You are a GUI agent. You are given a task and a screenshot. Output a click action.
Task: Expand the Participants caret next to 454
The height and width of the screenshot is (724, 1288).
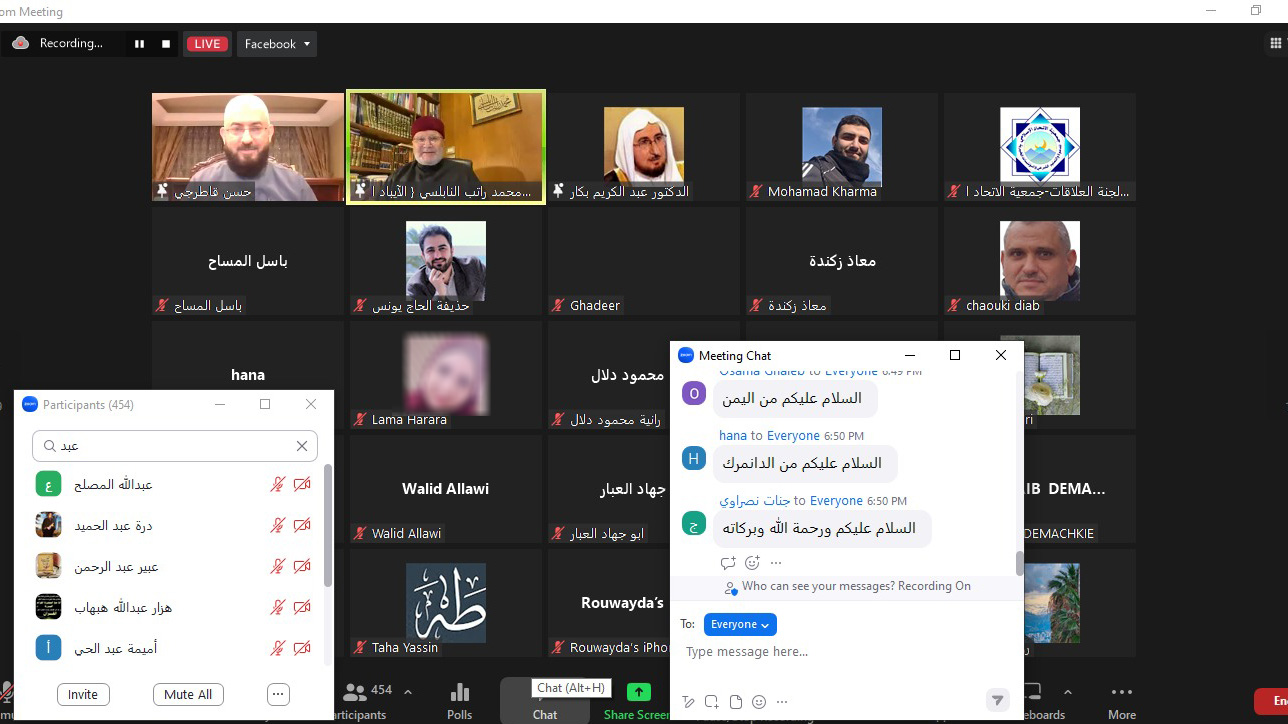tap(408, 691)
